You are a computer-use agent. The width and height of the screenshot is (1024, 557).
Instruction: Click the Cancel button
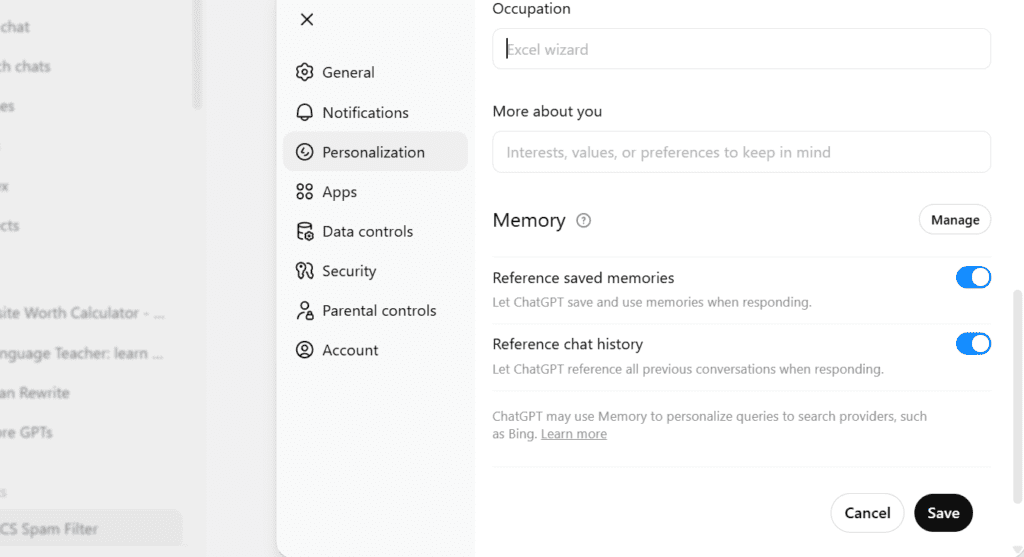click(867, 513)
